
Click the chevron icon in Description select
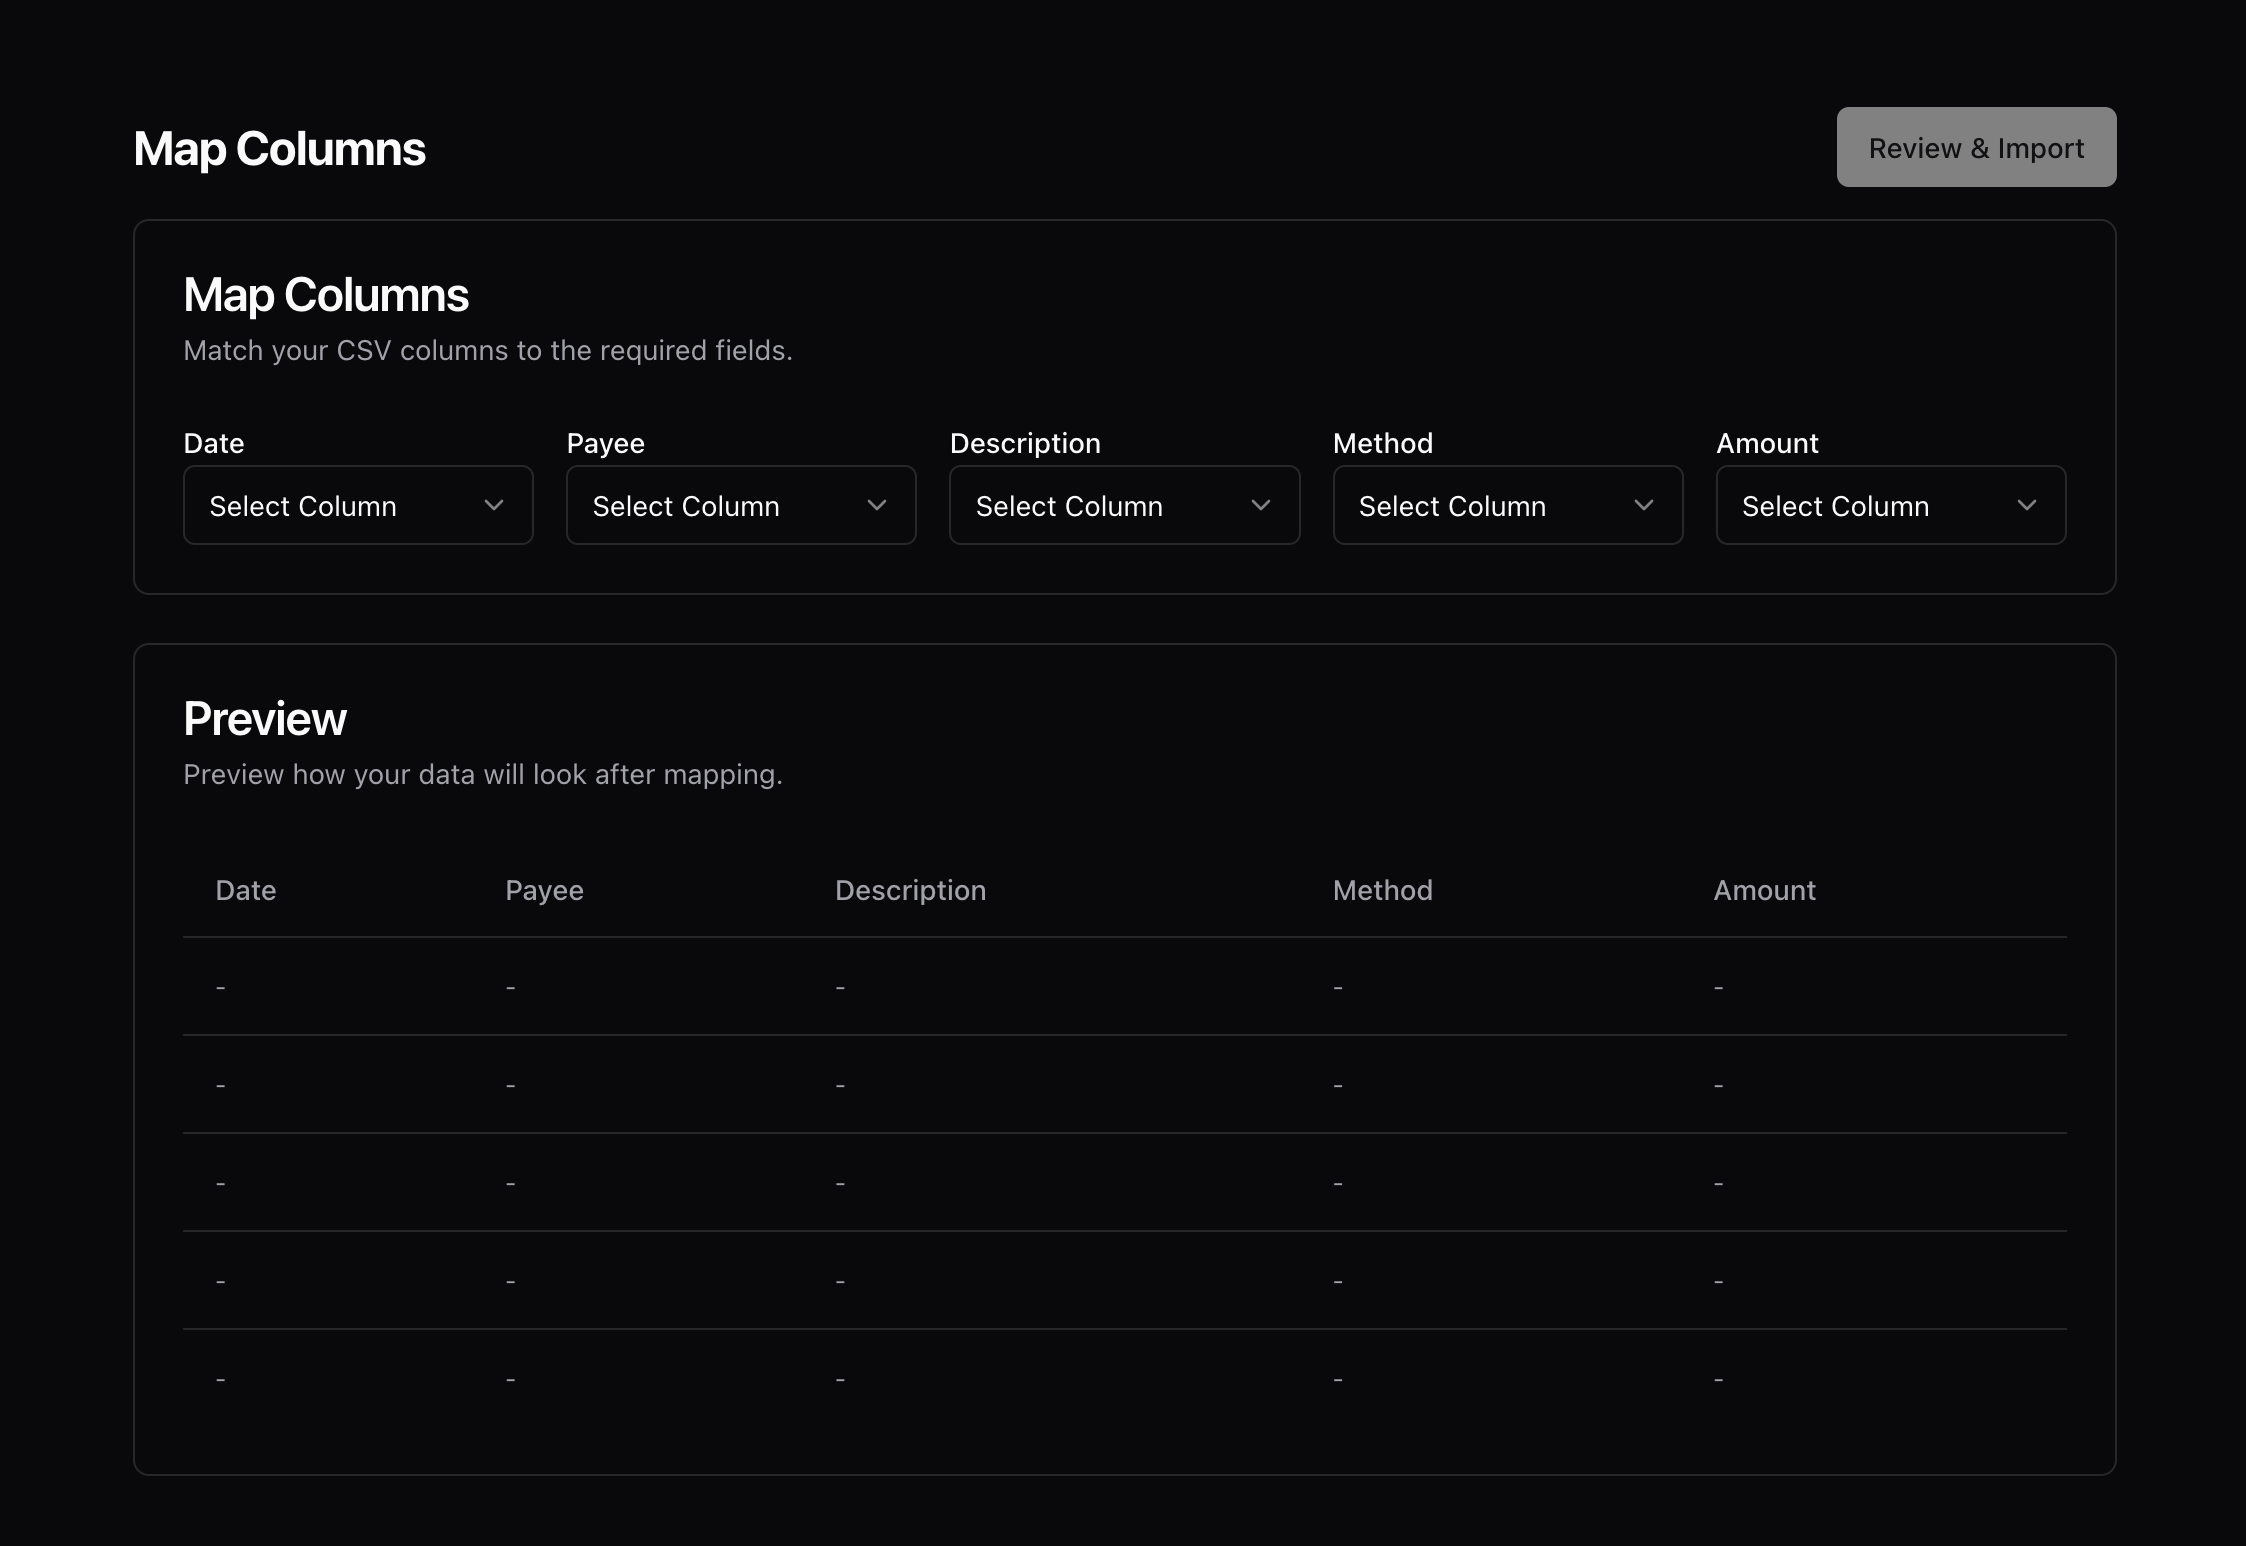tap(1261, 505)
